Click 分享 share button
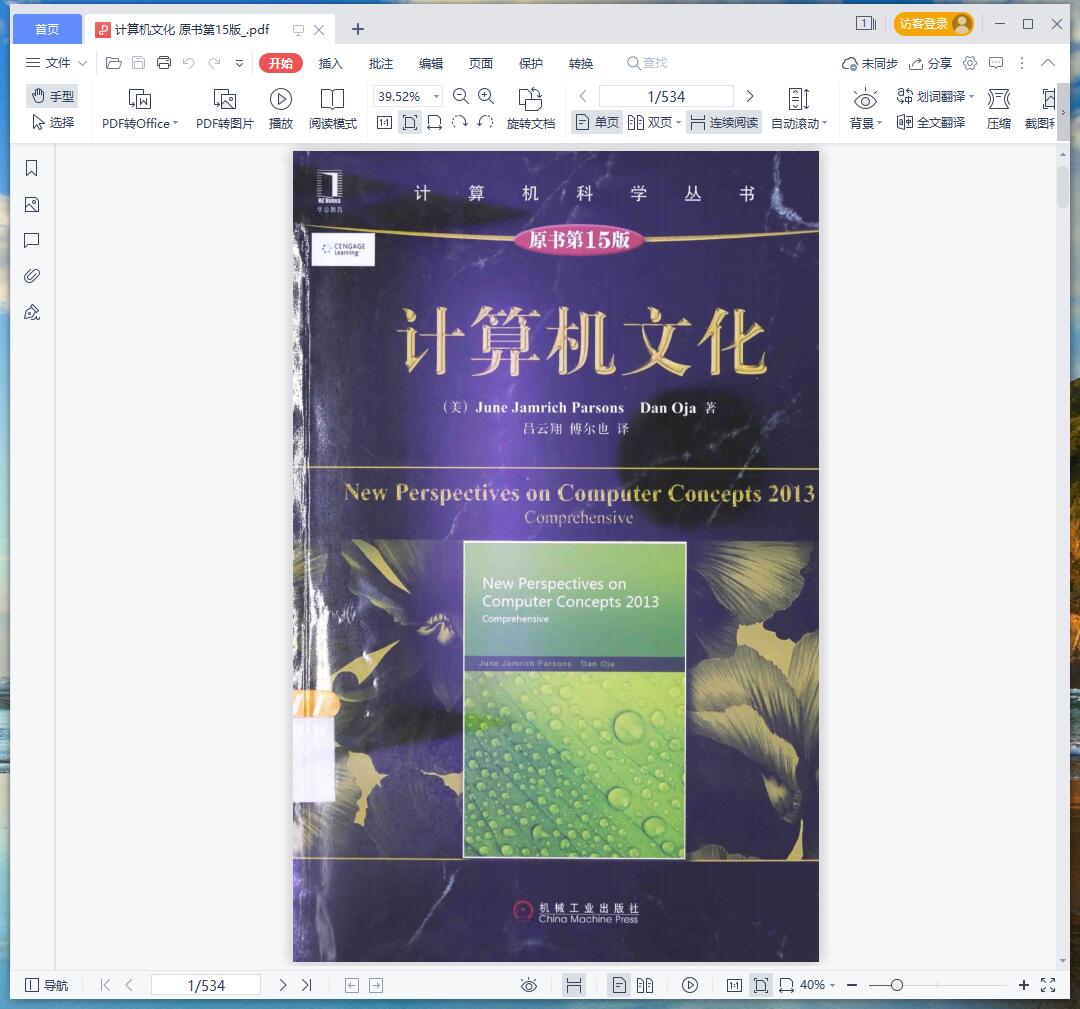The width and height of the screenshot is (1080, 1009). [930, 63]
